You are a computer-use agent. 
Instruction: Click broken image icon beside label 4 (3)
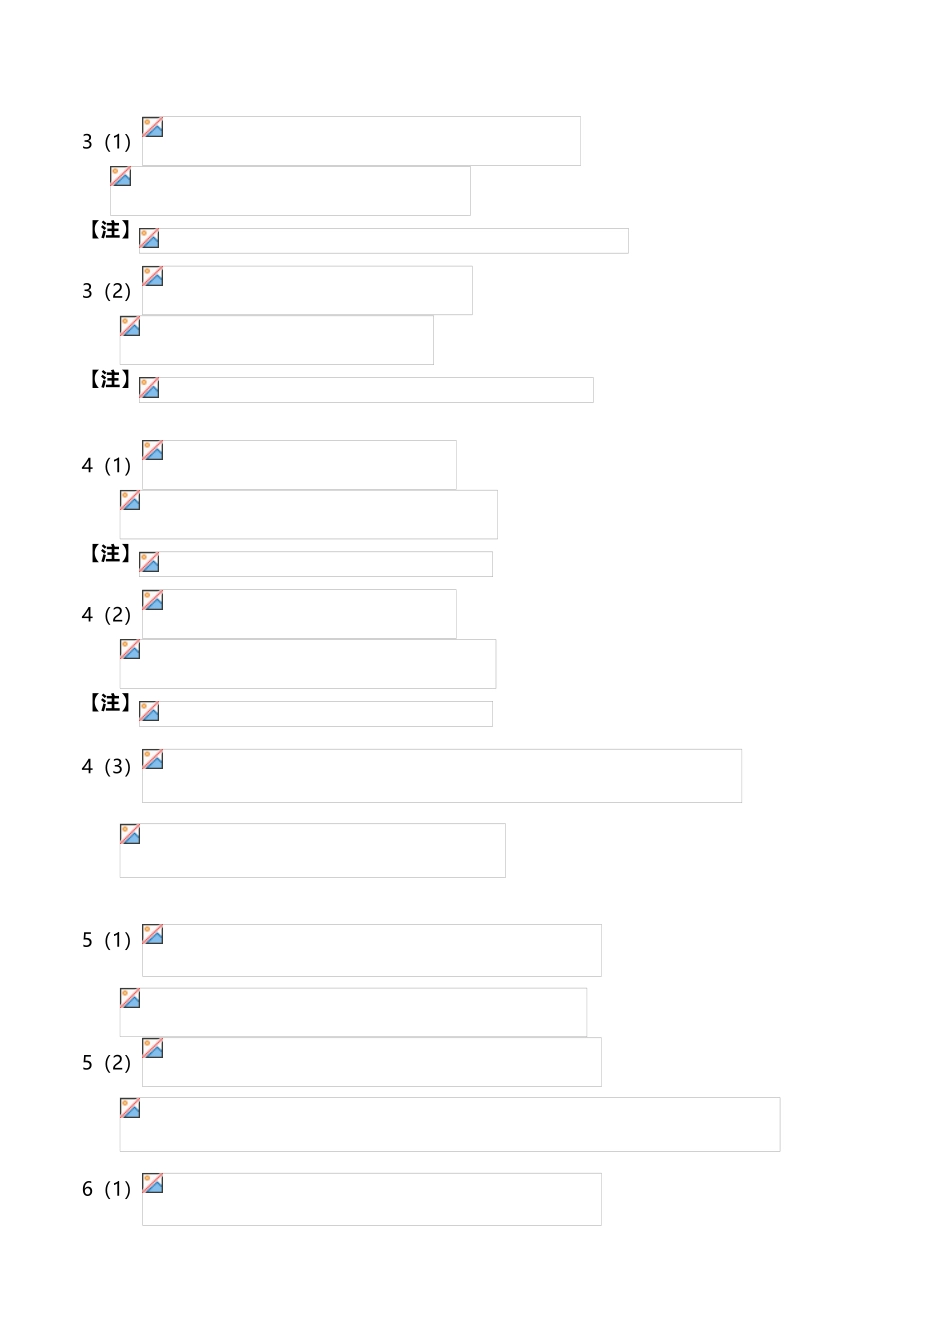point(153,760)
